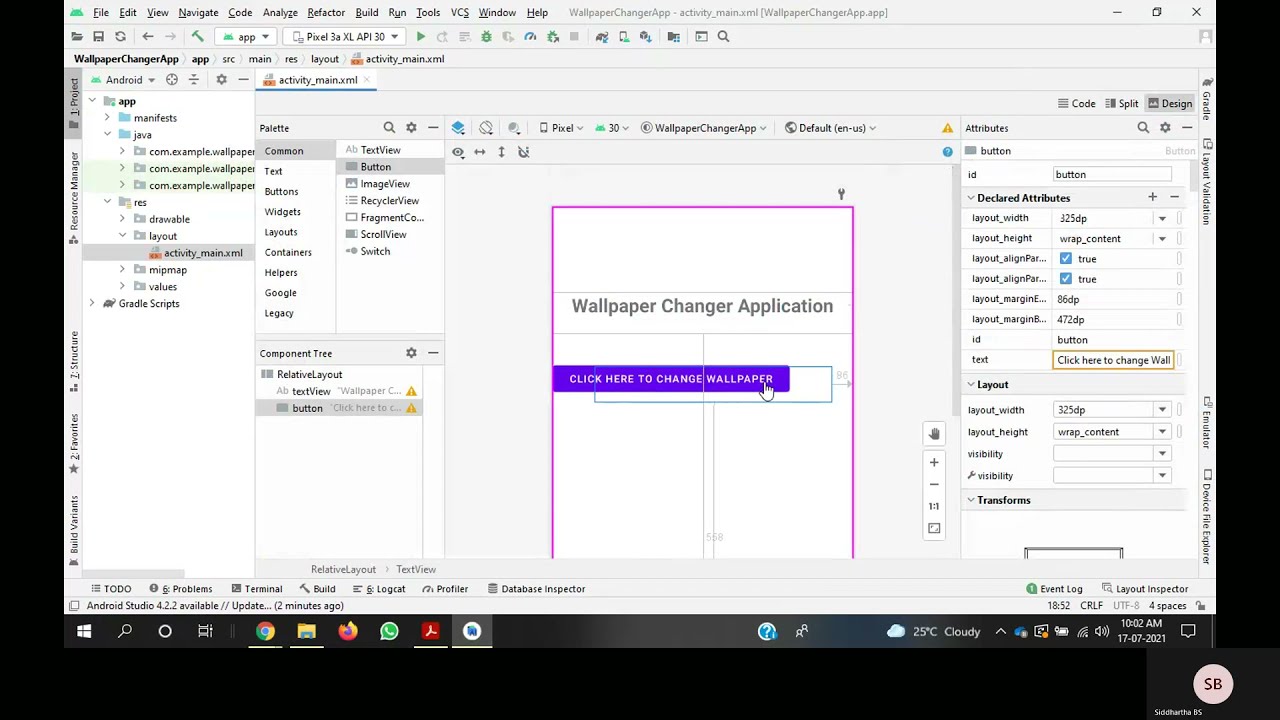The width and height of the screenshot is (1280, 720).
Task: Run the app with the green play icon
Action: pos(421,37)
